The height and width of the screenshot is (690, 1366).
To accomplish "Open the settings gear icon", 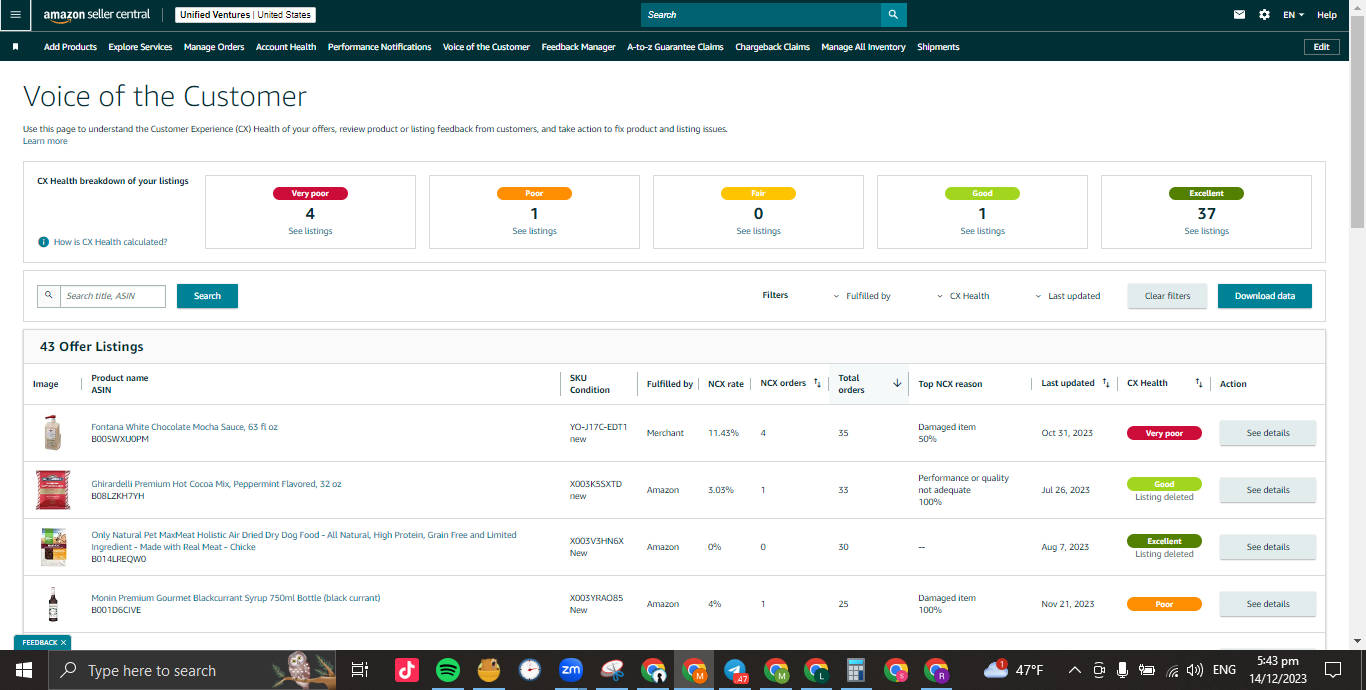I will tap(1265, 15).
